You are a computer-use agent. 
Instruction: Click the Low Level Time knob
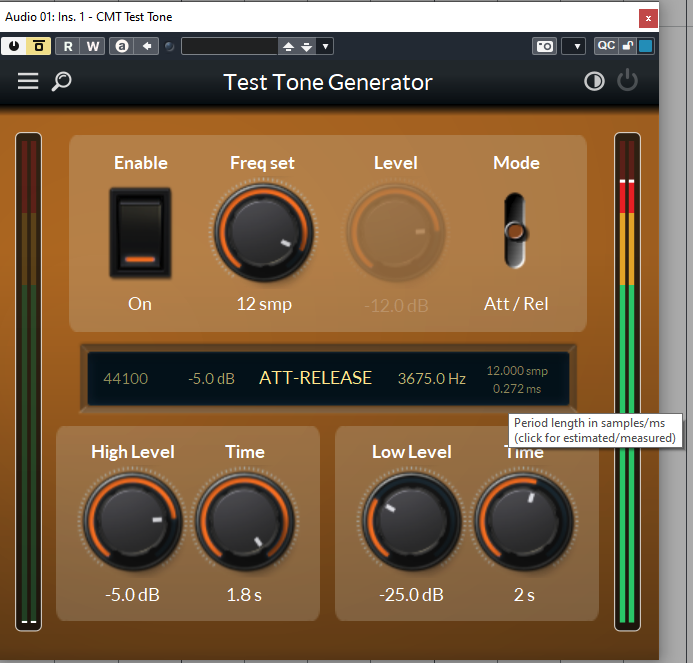click(x=524, y=521)
